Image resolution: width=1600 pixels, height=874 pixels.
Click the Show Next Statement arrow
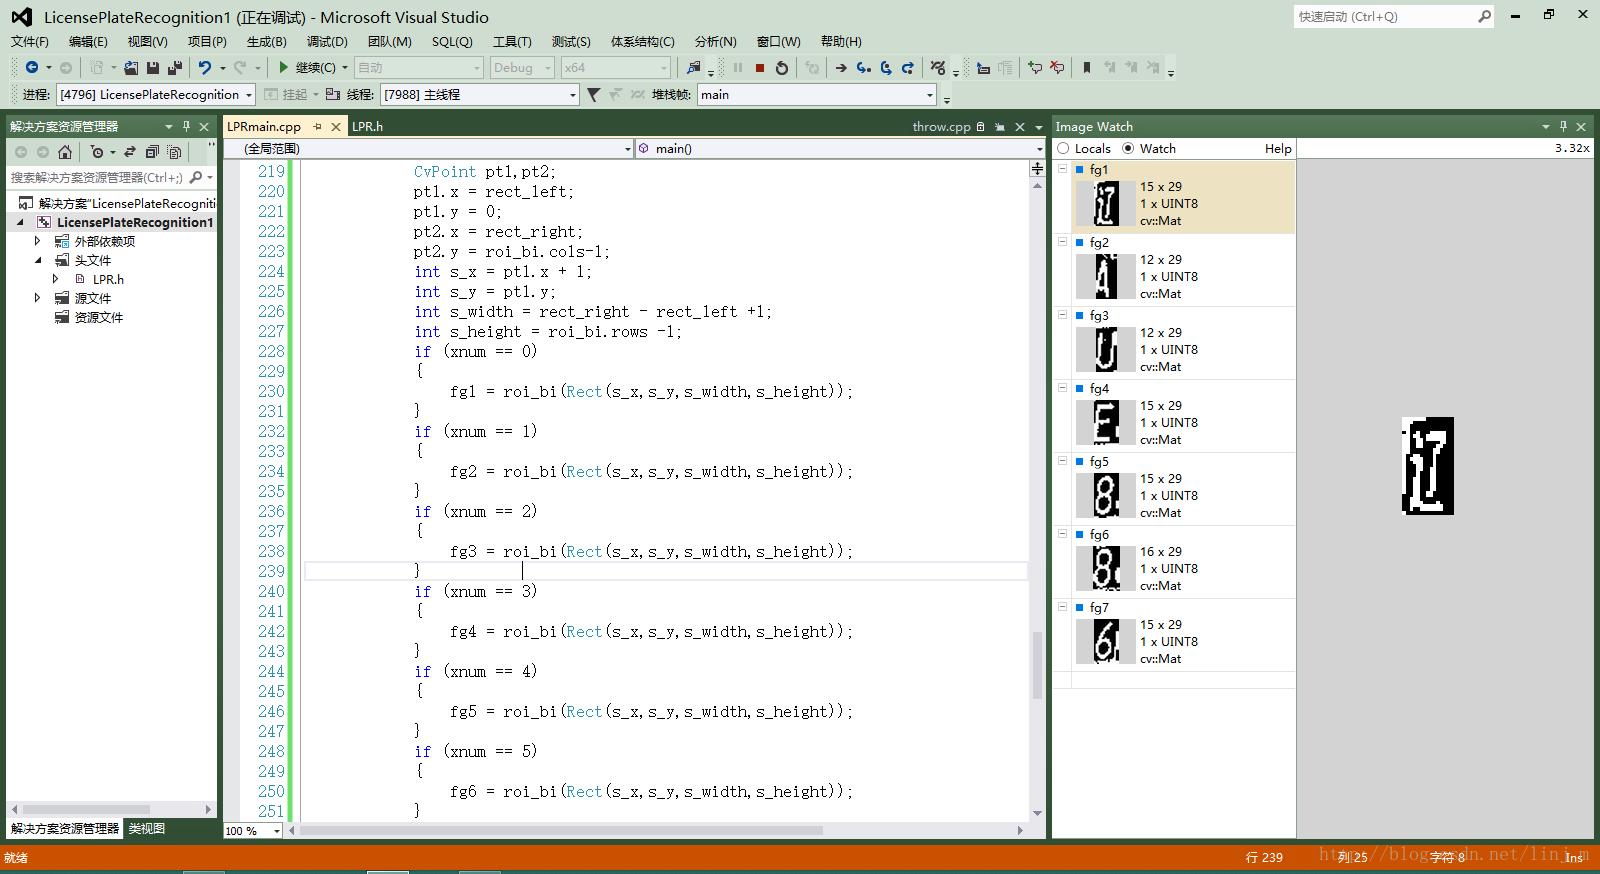click(841, 68)
